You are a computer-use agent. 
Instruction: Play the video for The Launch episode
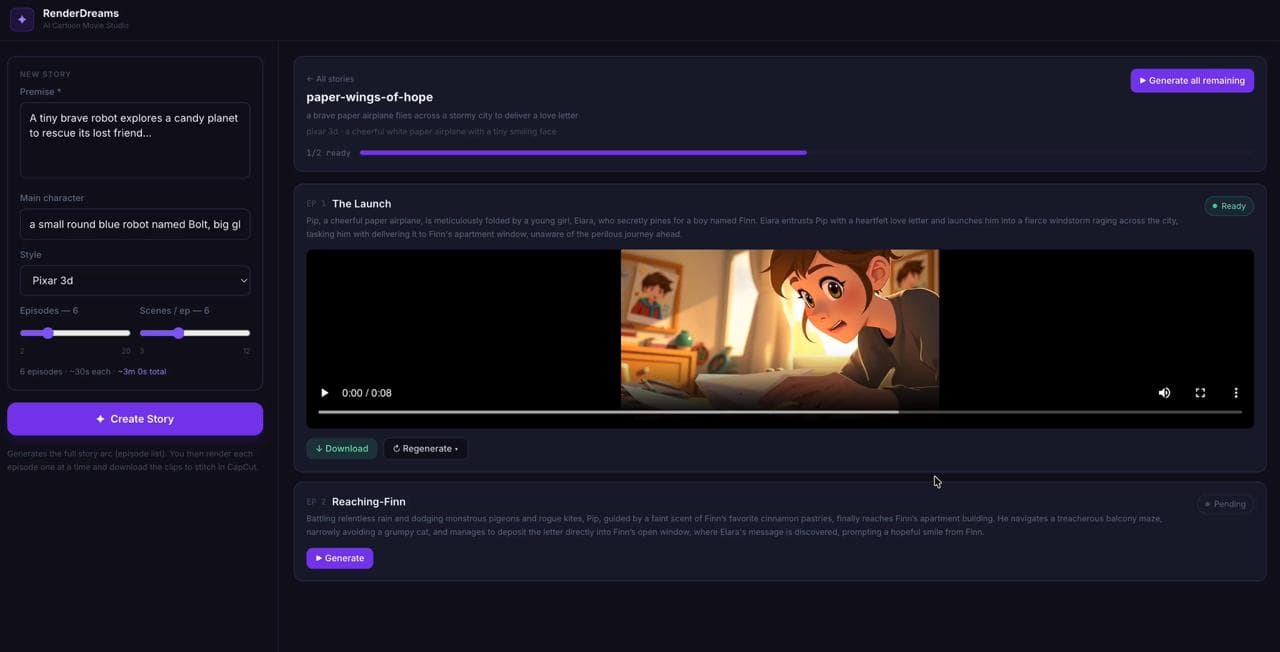[324, 393]
